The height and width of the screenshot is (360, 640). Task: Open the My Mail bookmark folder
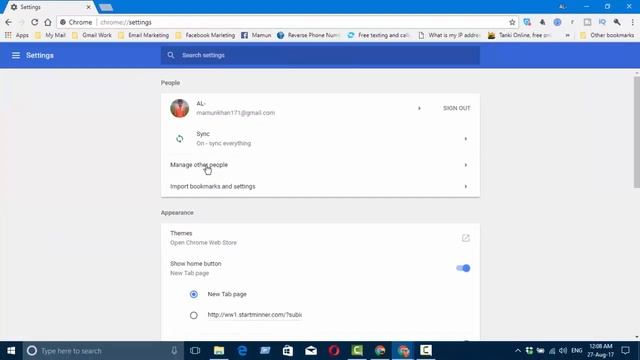click(x=50, y=36)
